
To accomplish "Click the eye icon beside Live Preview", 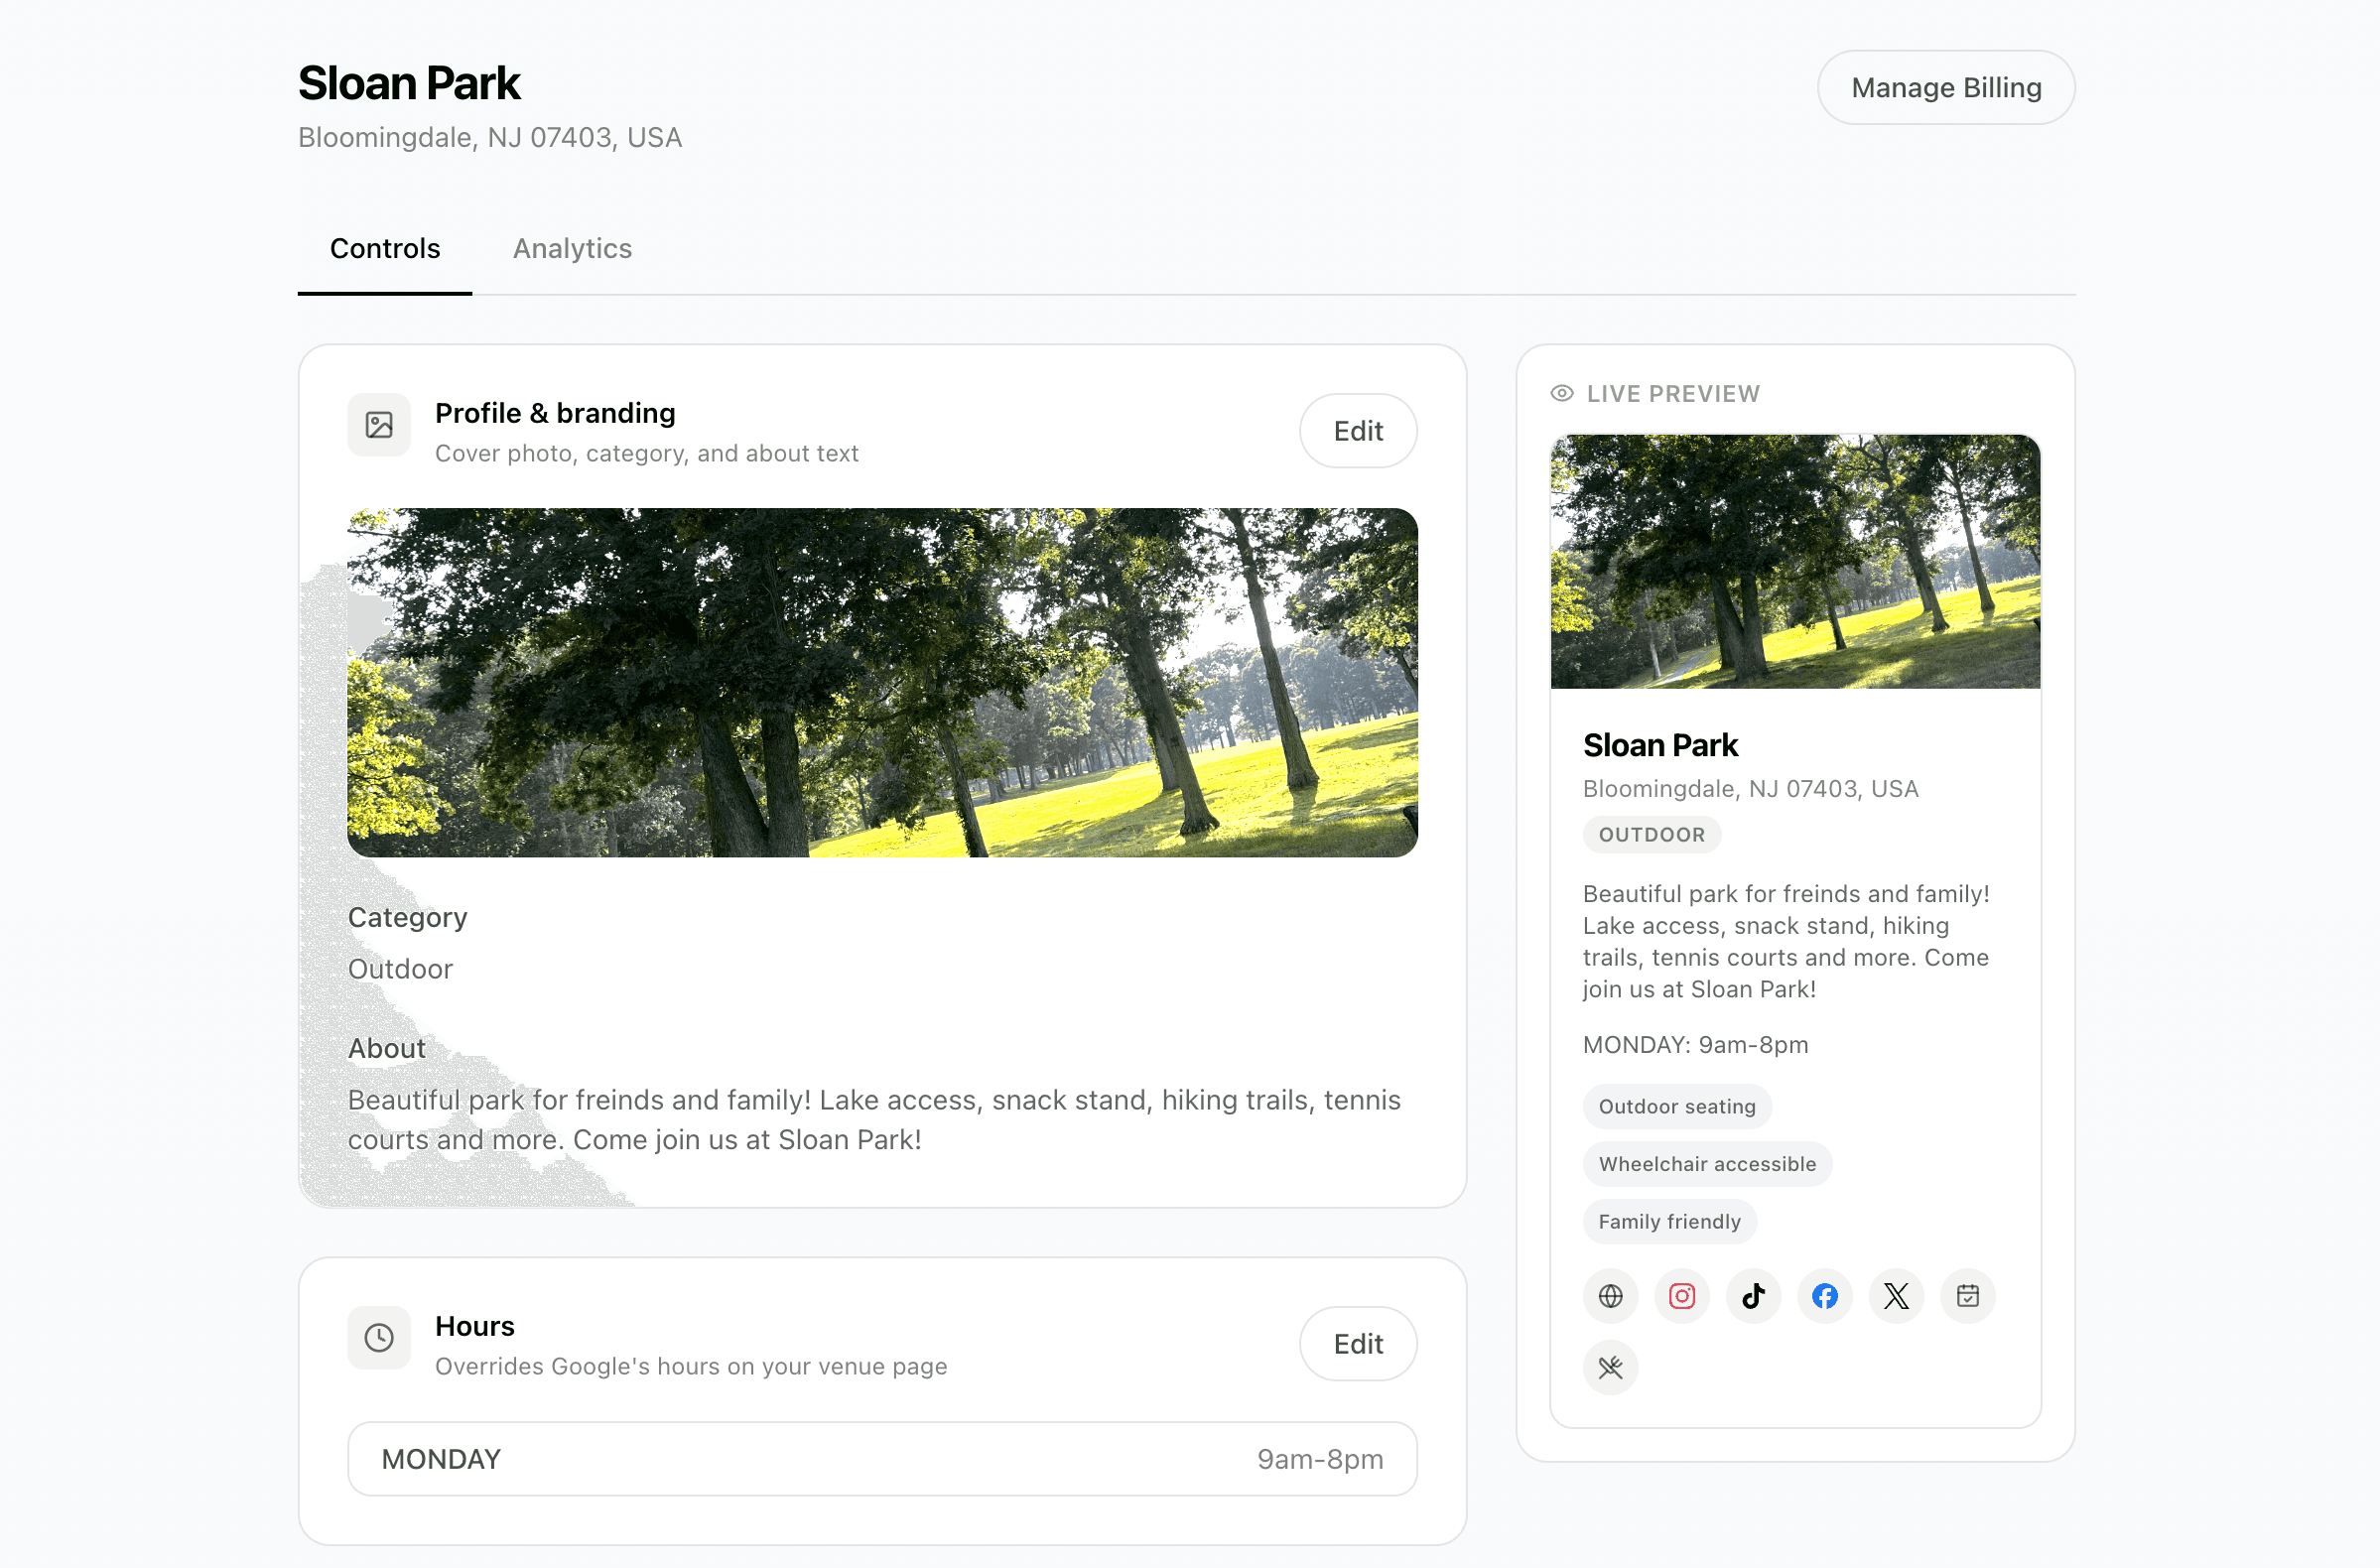I will click(x=1562, y=394).
